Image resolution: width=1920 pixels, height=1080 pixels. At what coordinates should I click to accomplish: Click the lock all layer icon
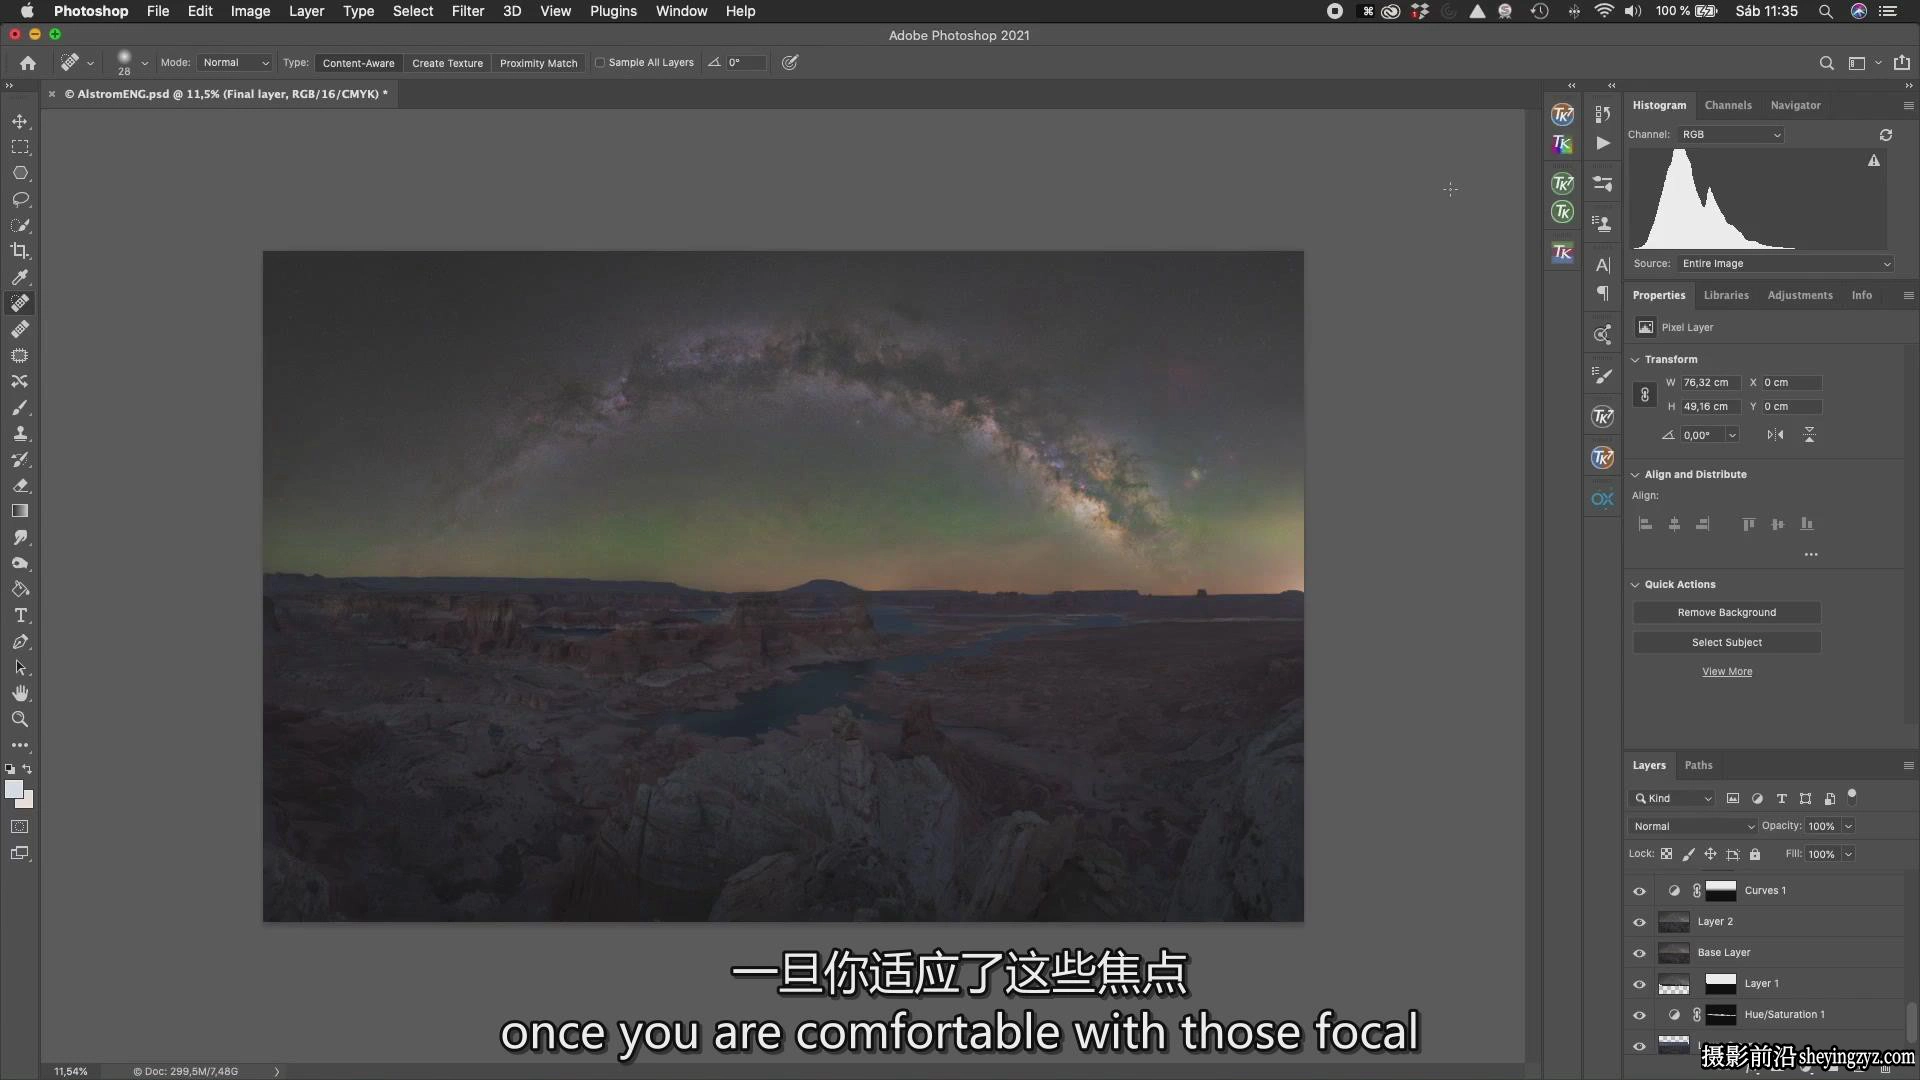coord(1755,854)
